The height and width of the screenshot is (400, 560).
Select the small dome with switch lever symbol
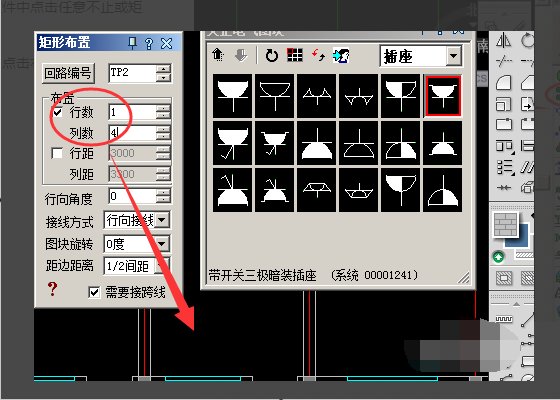coord(275,190)
